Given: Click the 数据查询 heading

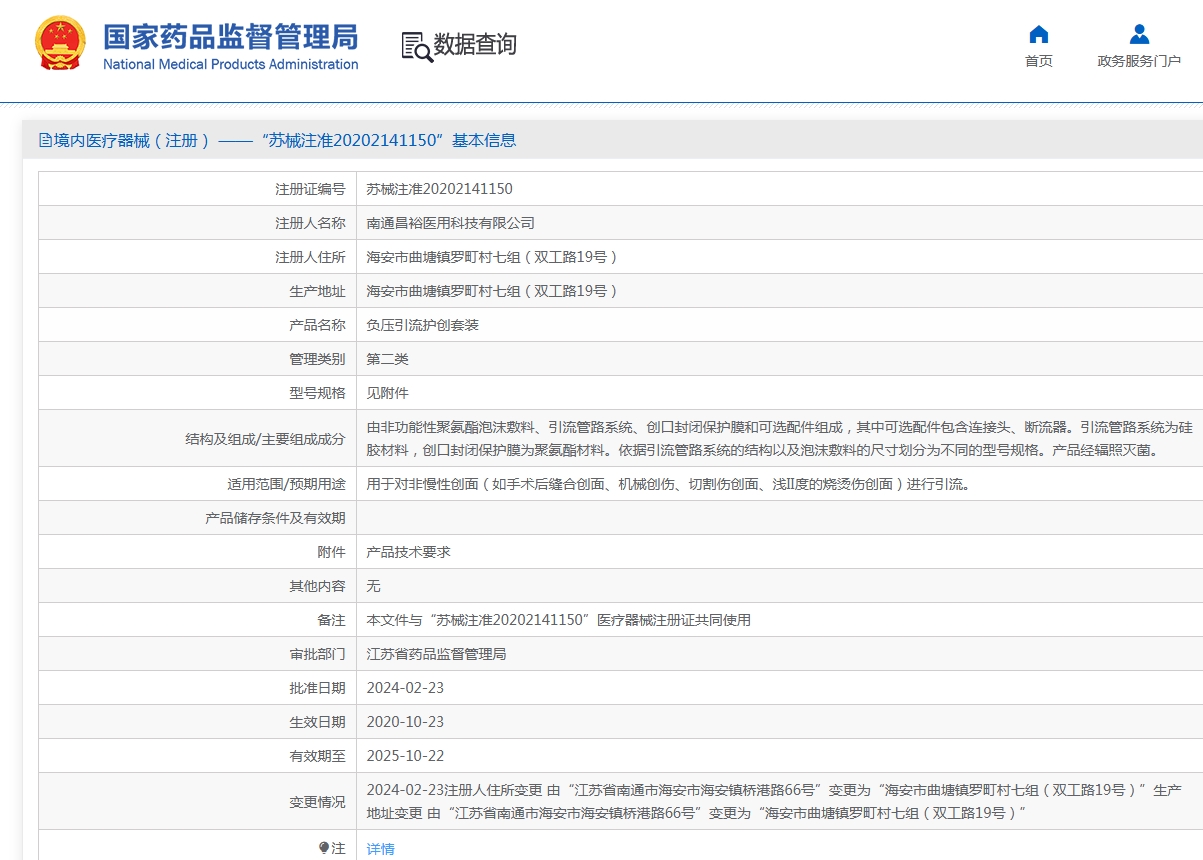Looking at the screenshot, I should [475, 45].
